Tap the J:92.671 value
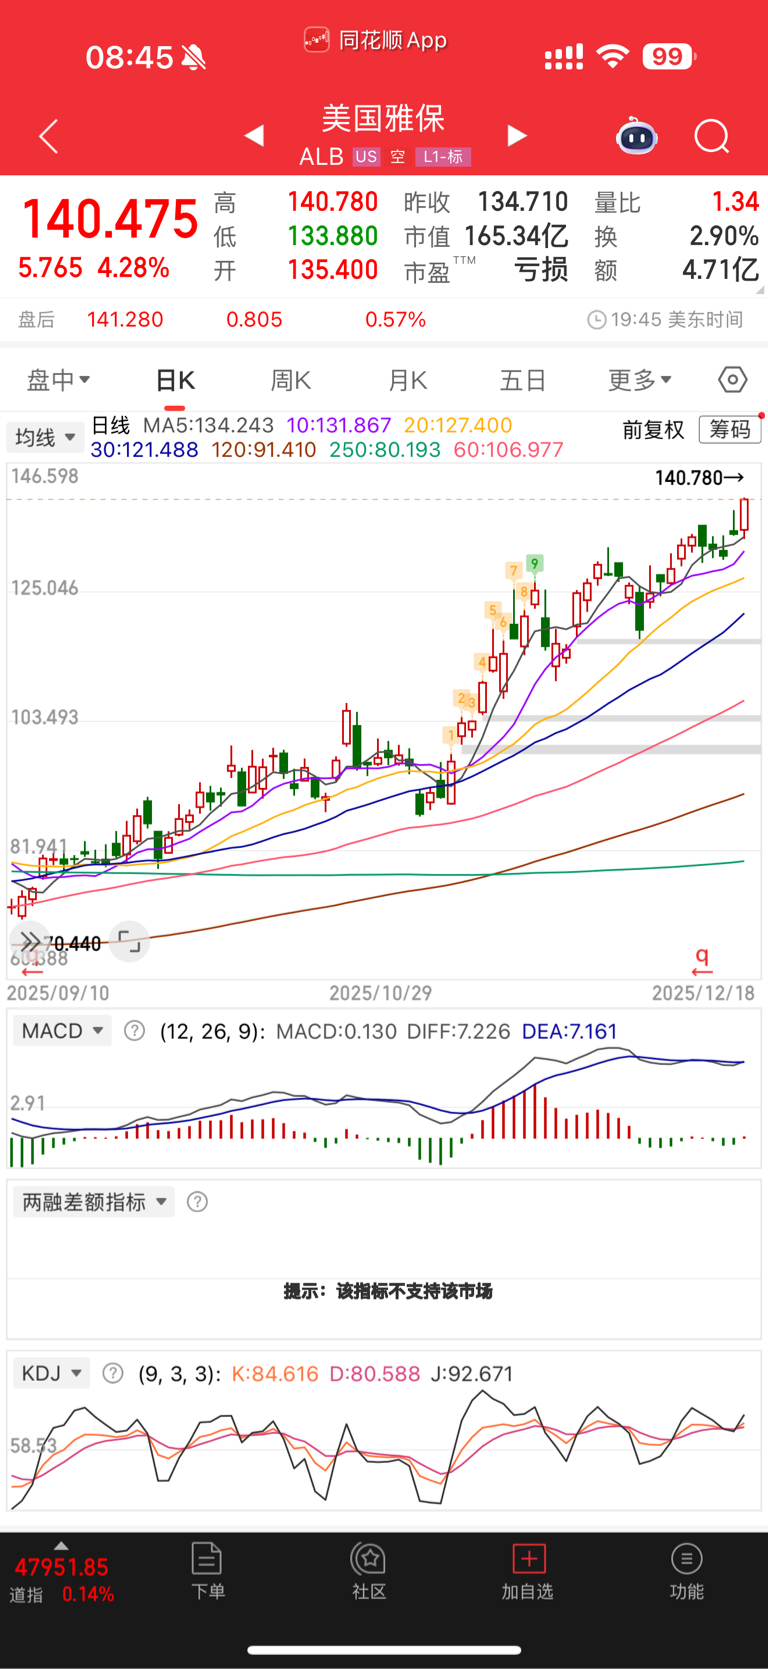 coord(472,1374)
